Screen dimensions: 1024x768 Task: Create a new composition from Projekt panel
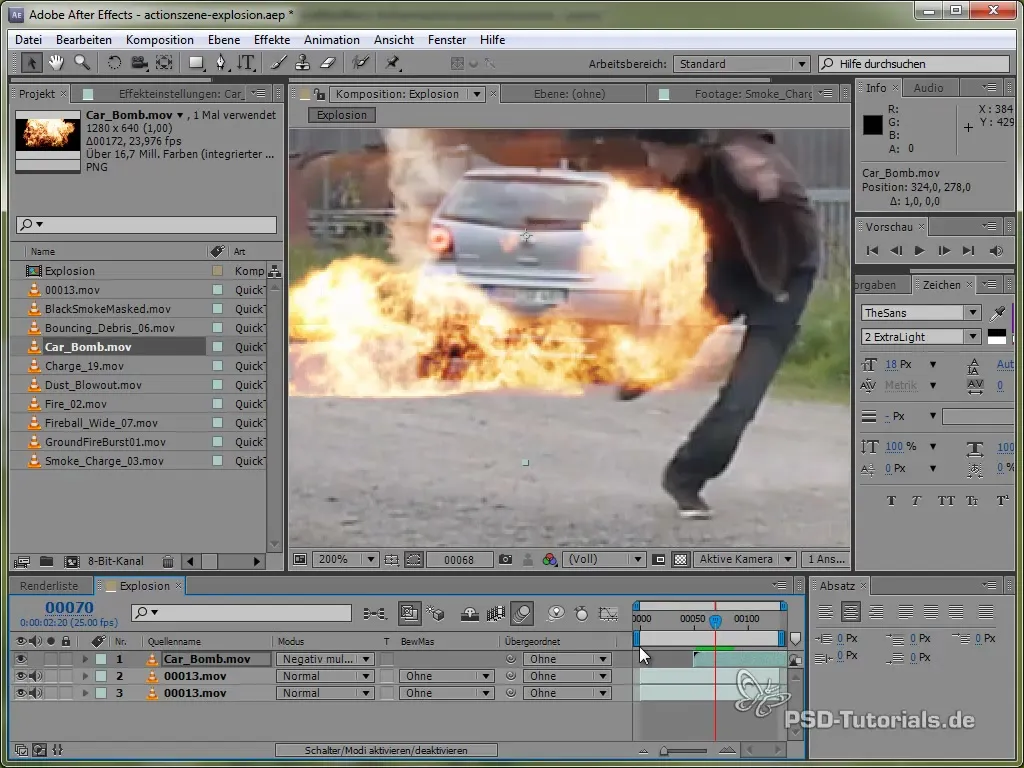tap(71, 562)
